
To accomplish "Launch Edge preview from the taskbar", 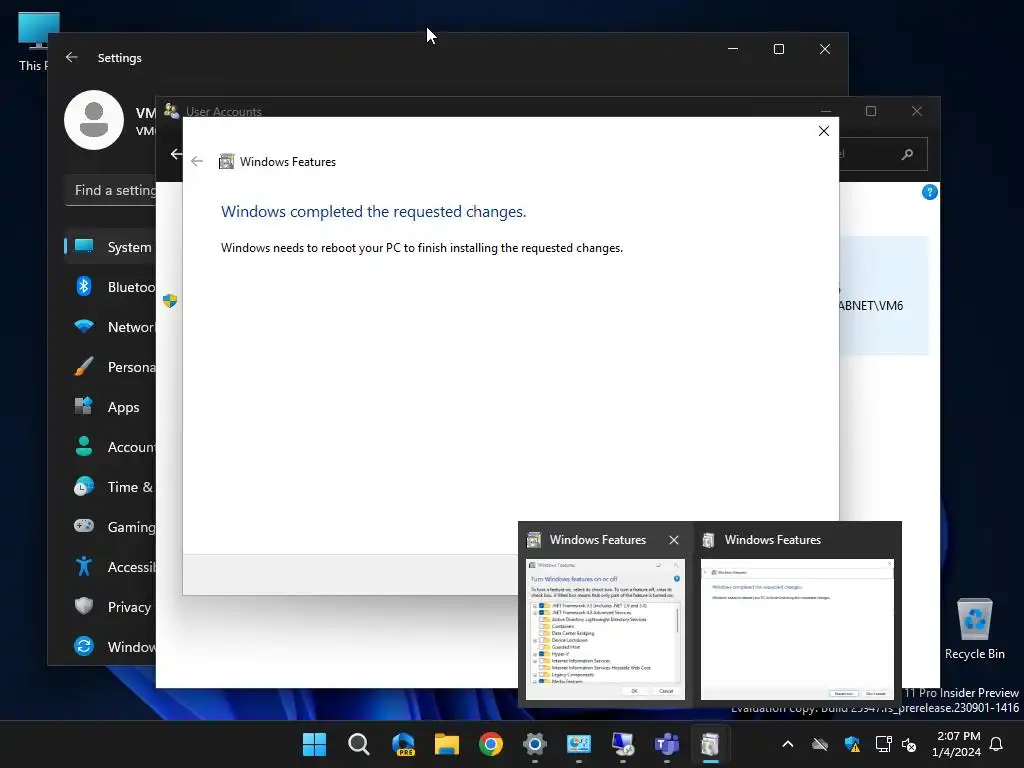I will [x=403, y=744].
